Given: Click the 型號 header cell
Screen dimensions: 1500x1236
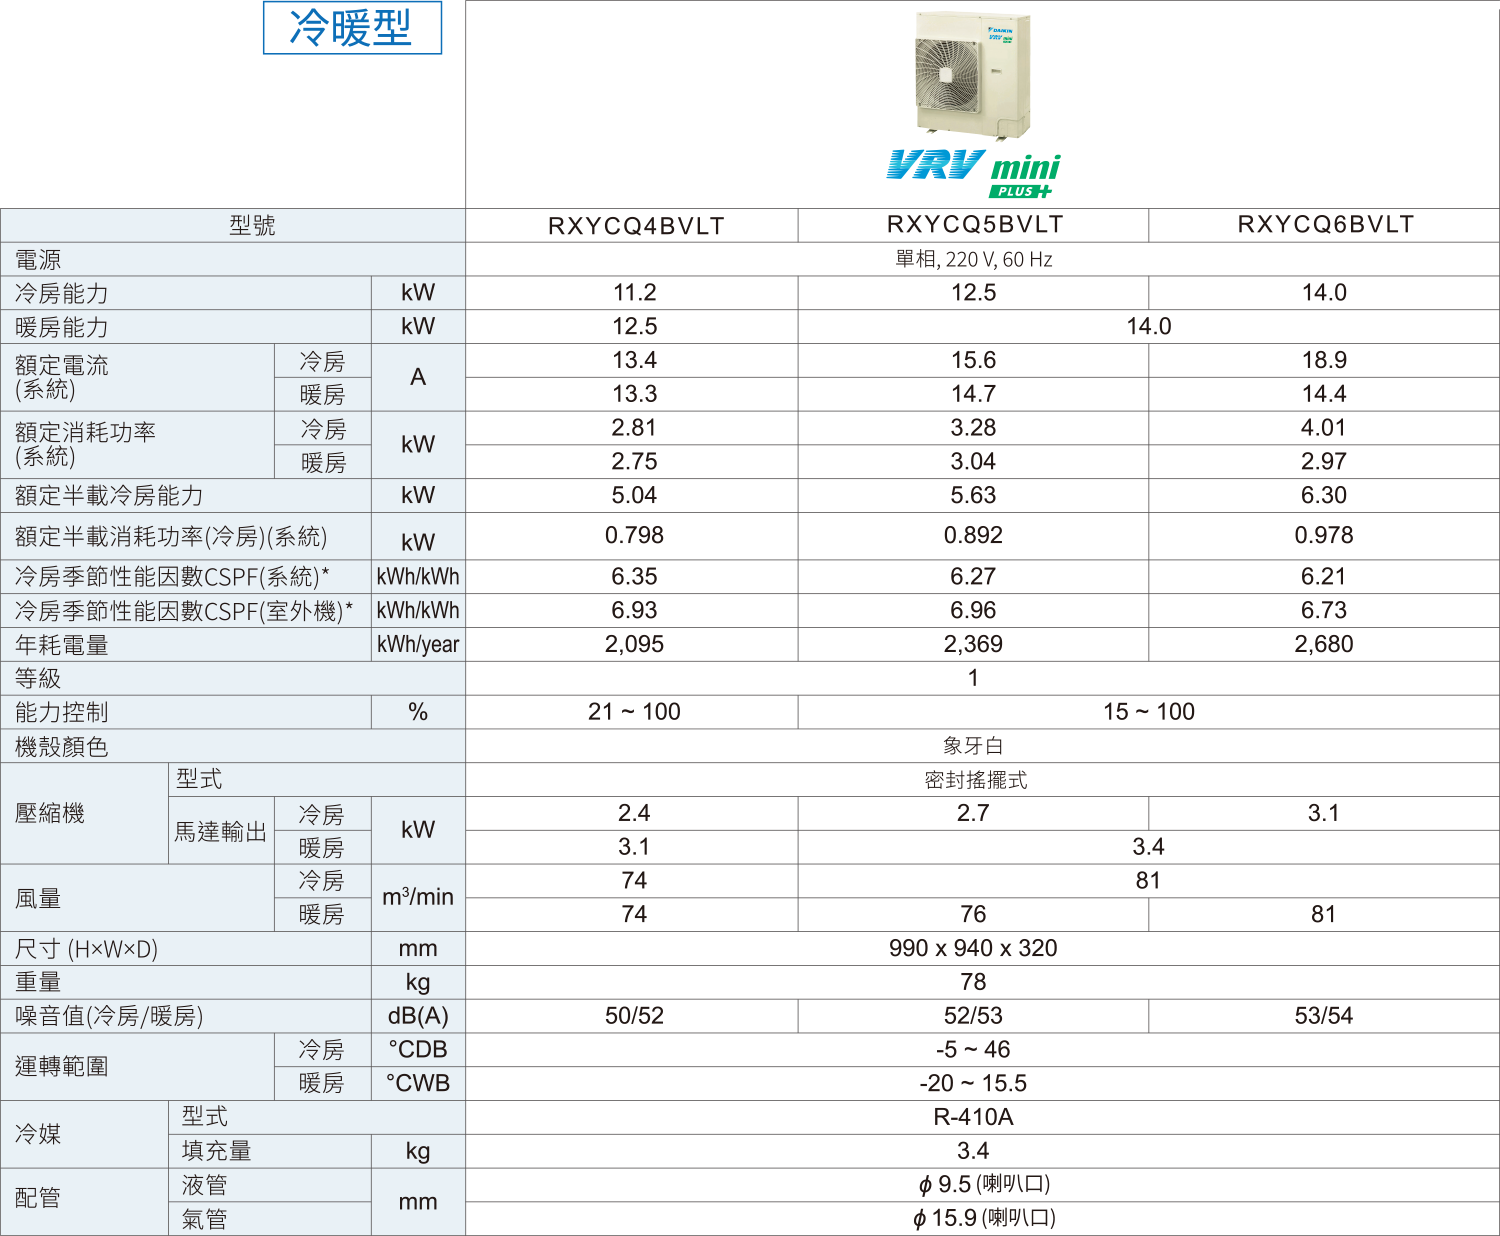Looking at the screenshot, I should pos(252,226).
